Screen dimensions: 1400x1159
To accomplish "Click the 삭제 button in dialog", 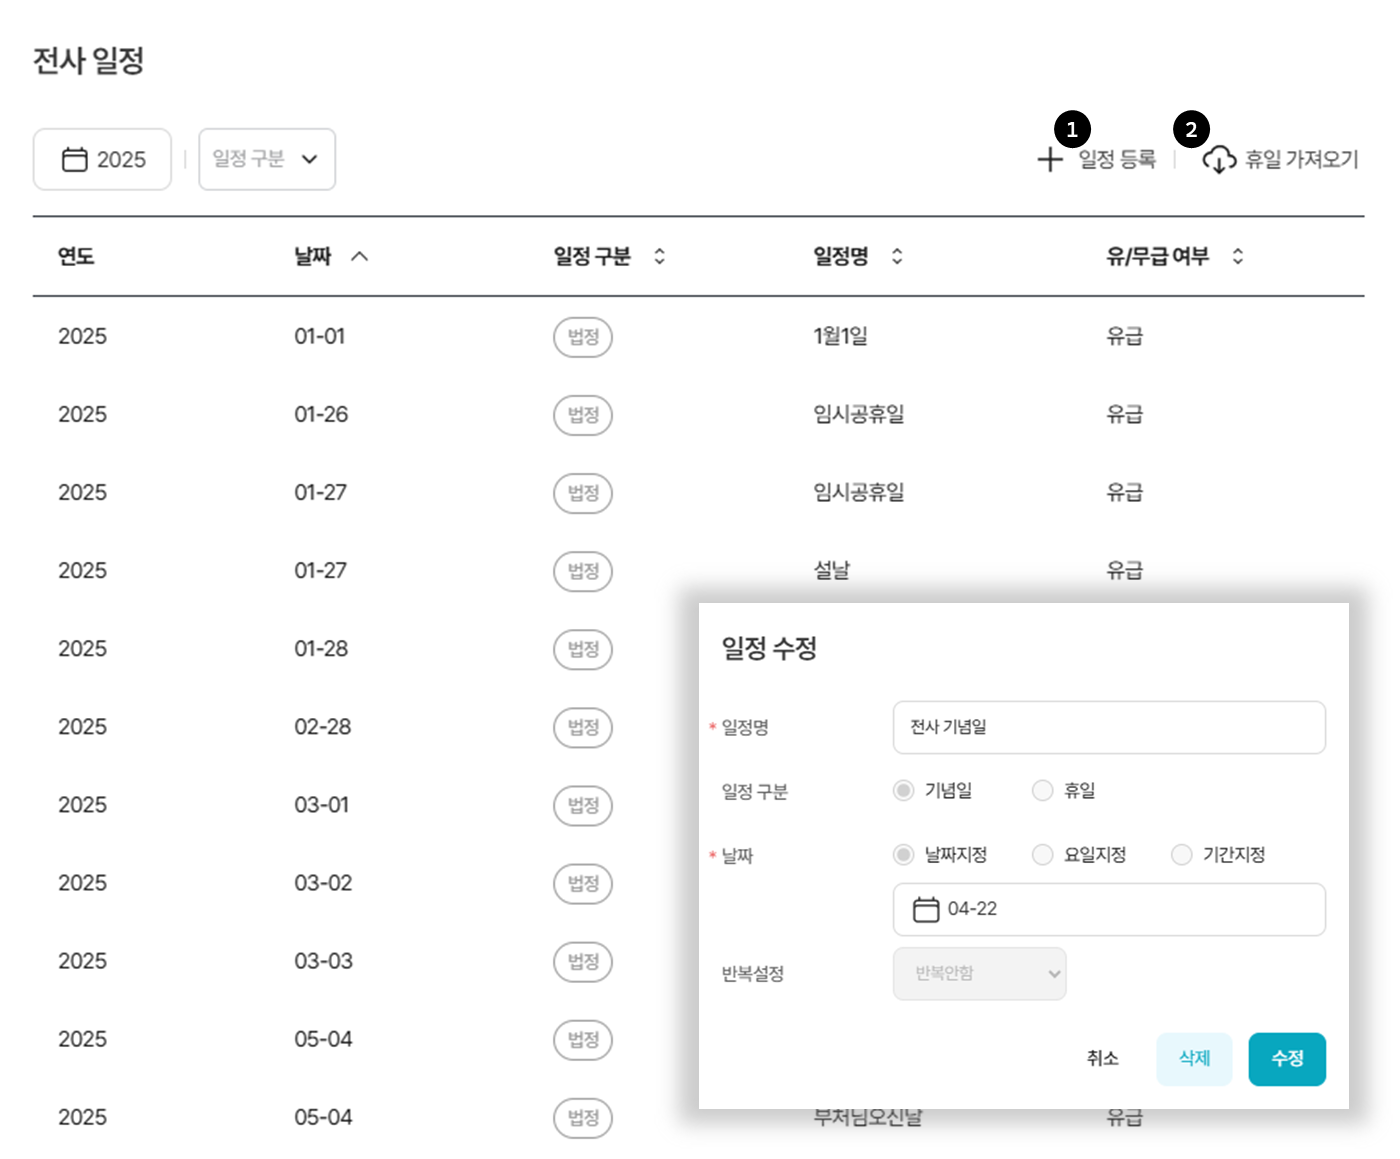I will pyautogui.click(x=1194, y=1059).
